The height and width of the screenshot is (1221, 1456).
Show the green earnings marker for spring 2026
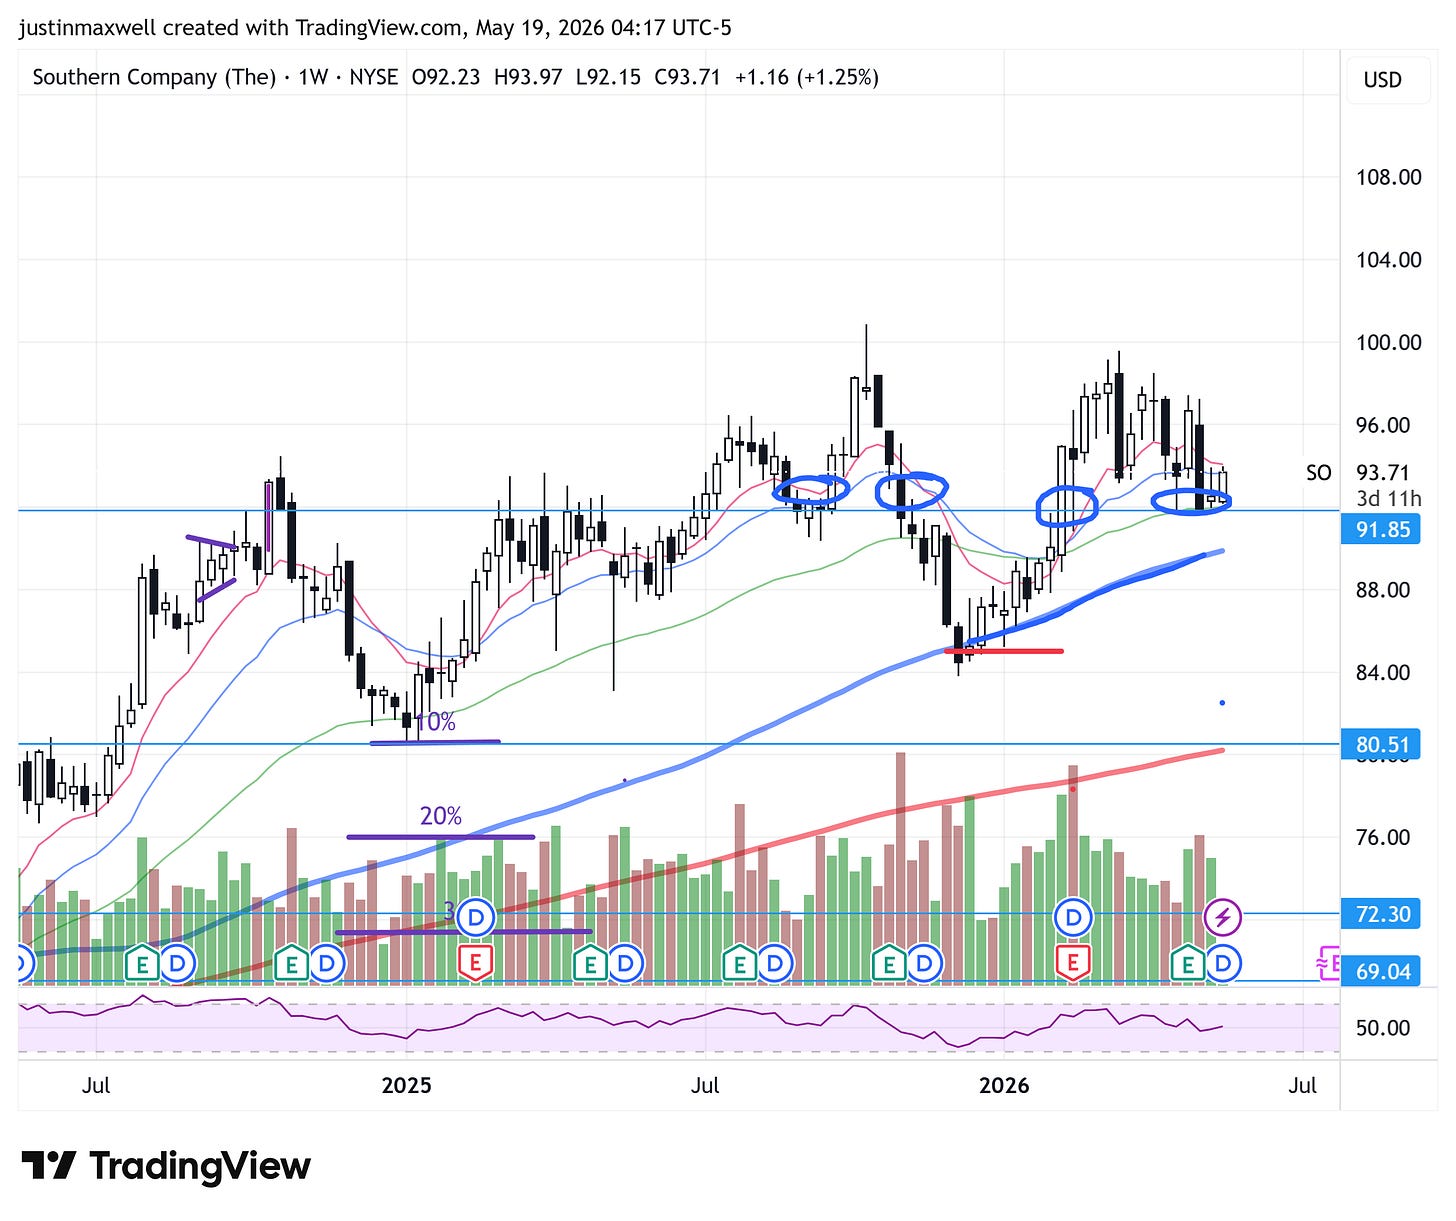pyautogui.click(x=1188, y=964)
